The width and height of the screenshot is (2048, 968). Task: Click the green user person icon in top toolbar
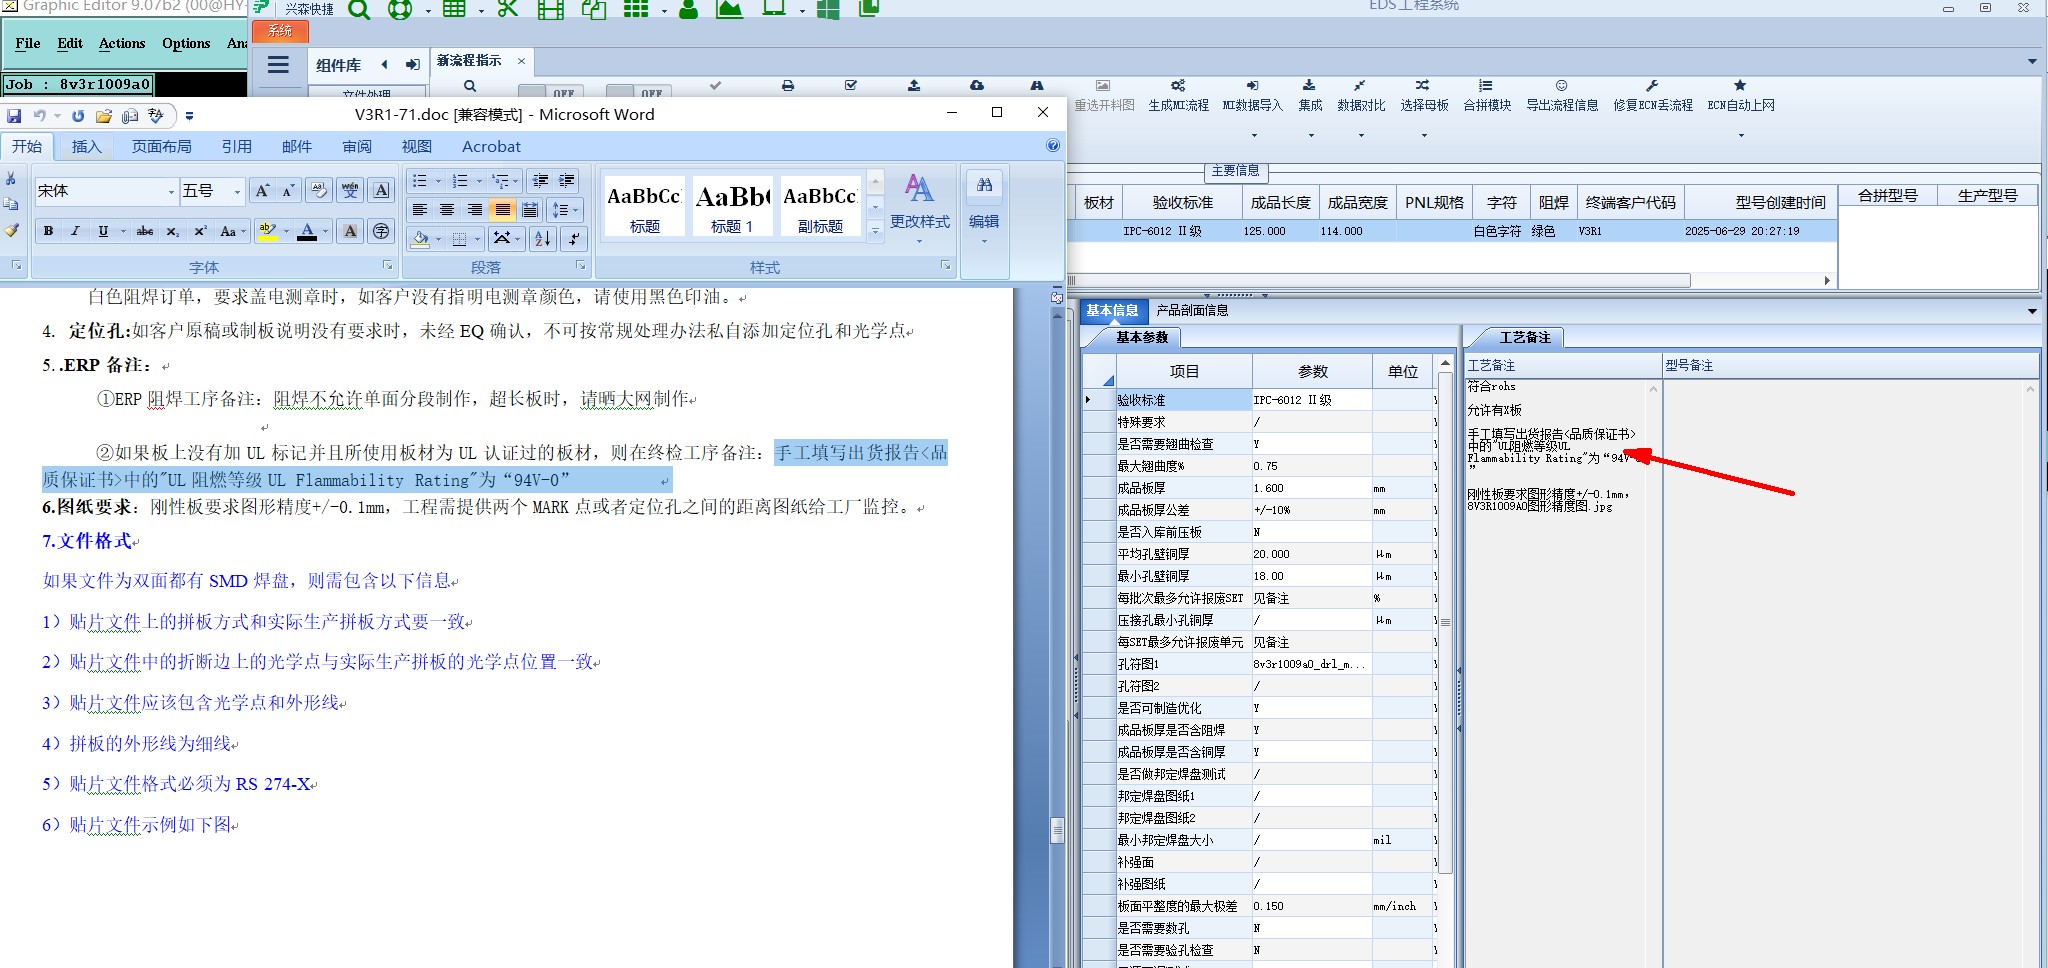688,10
